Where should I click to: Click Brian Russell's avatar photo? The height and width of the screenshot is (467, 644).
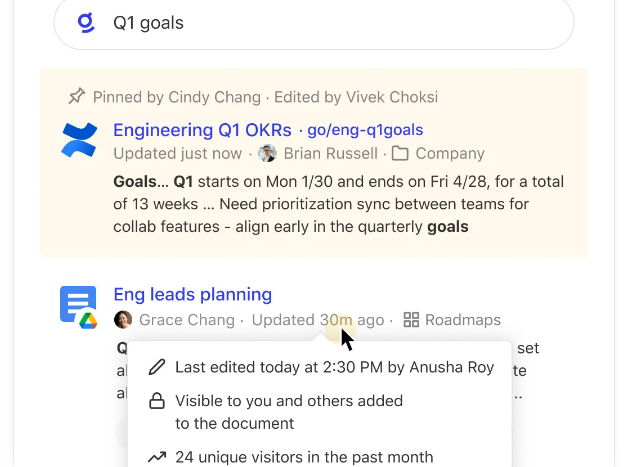coord(267,154)
